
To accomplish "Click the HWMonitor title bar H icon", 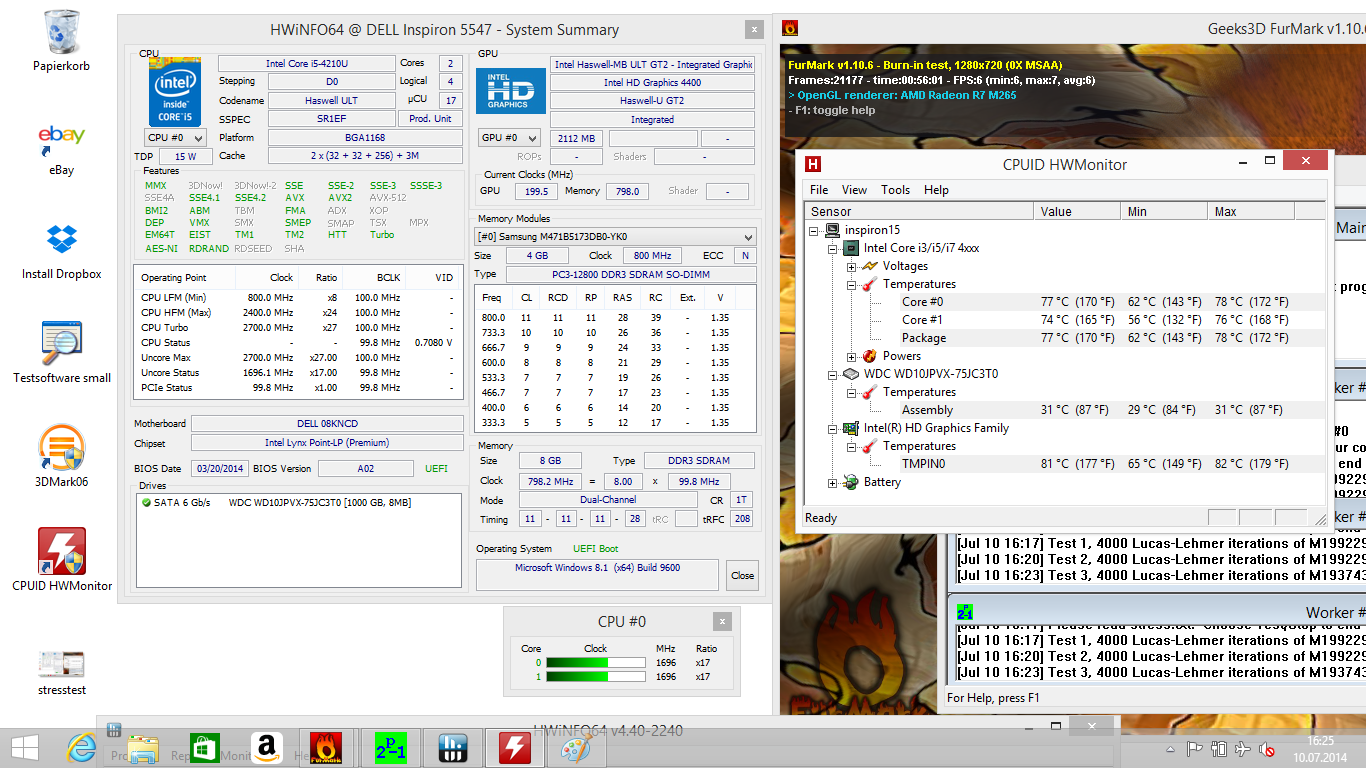I will coord(813,164).
